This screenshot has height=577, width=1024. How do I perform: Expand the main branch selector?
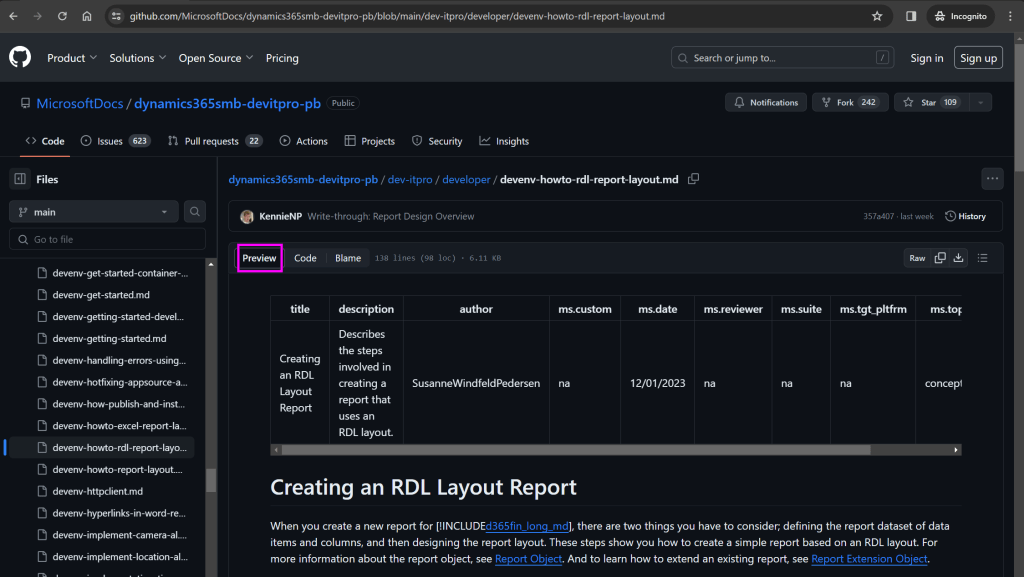[x=93, y=211]
